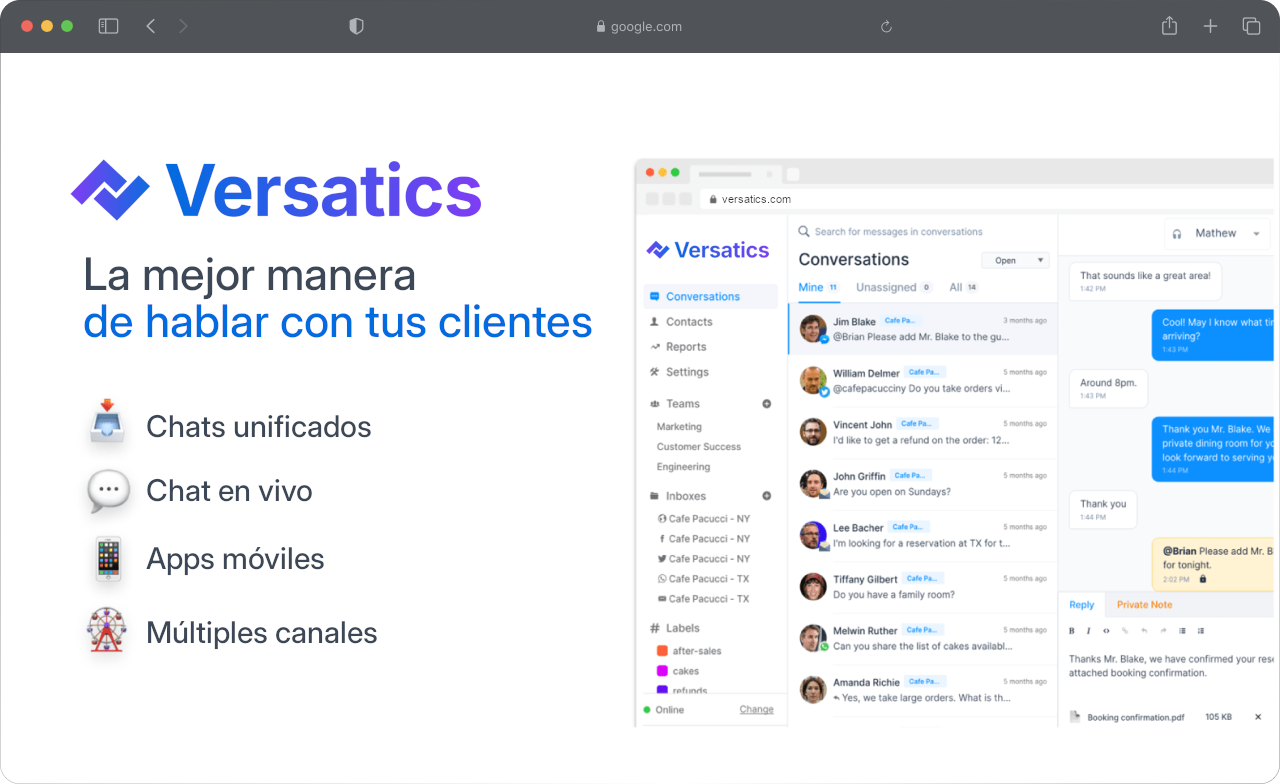Open the Facebook Cafe Pacucci - NY inbox

704,539
